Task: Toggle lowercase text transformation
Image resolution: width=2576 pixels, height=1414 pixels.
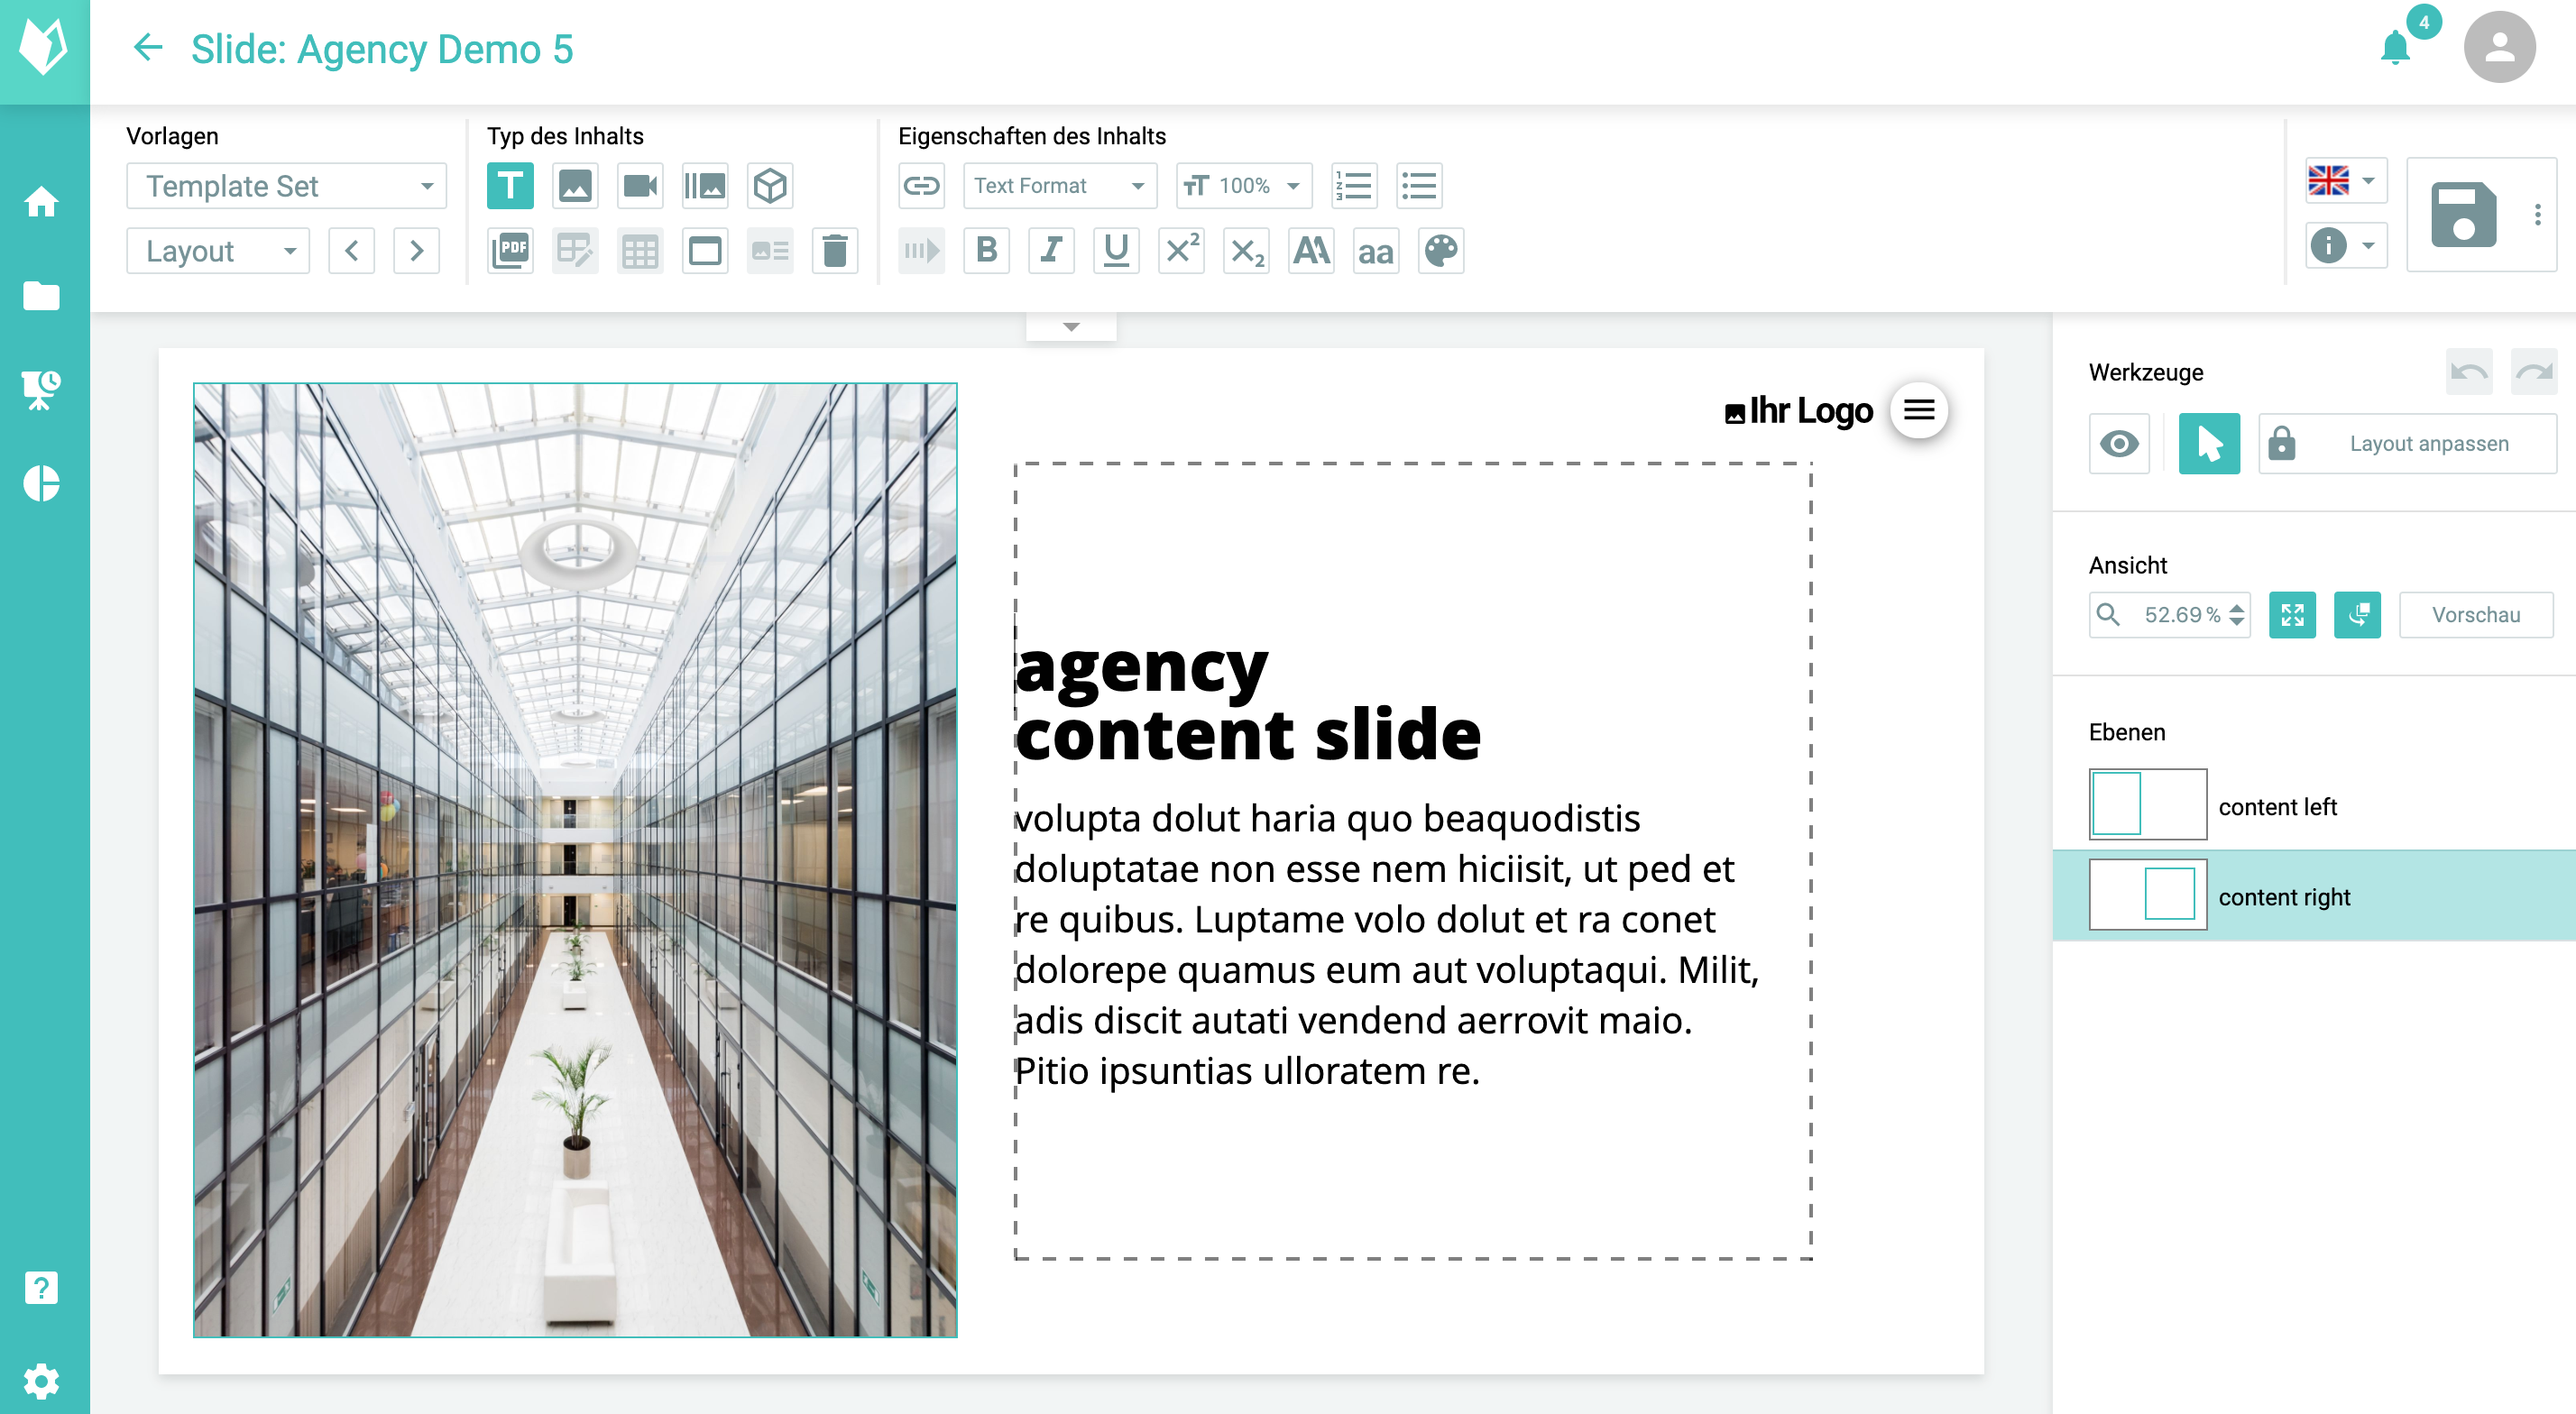Action: (1376, 250)
